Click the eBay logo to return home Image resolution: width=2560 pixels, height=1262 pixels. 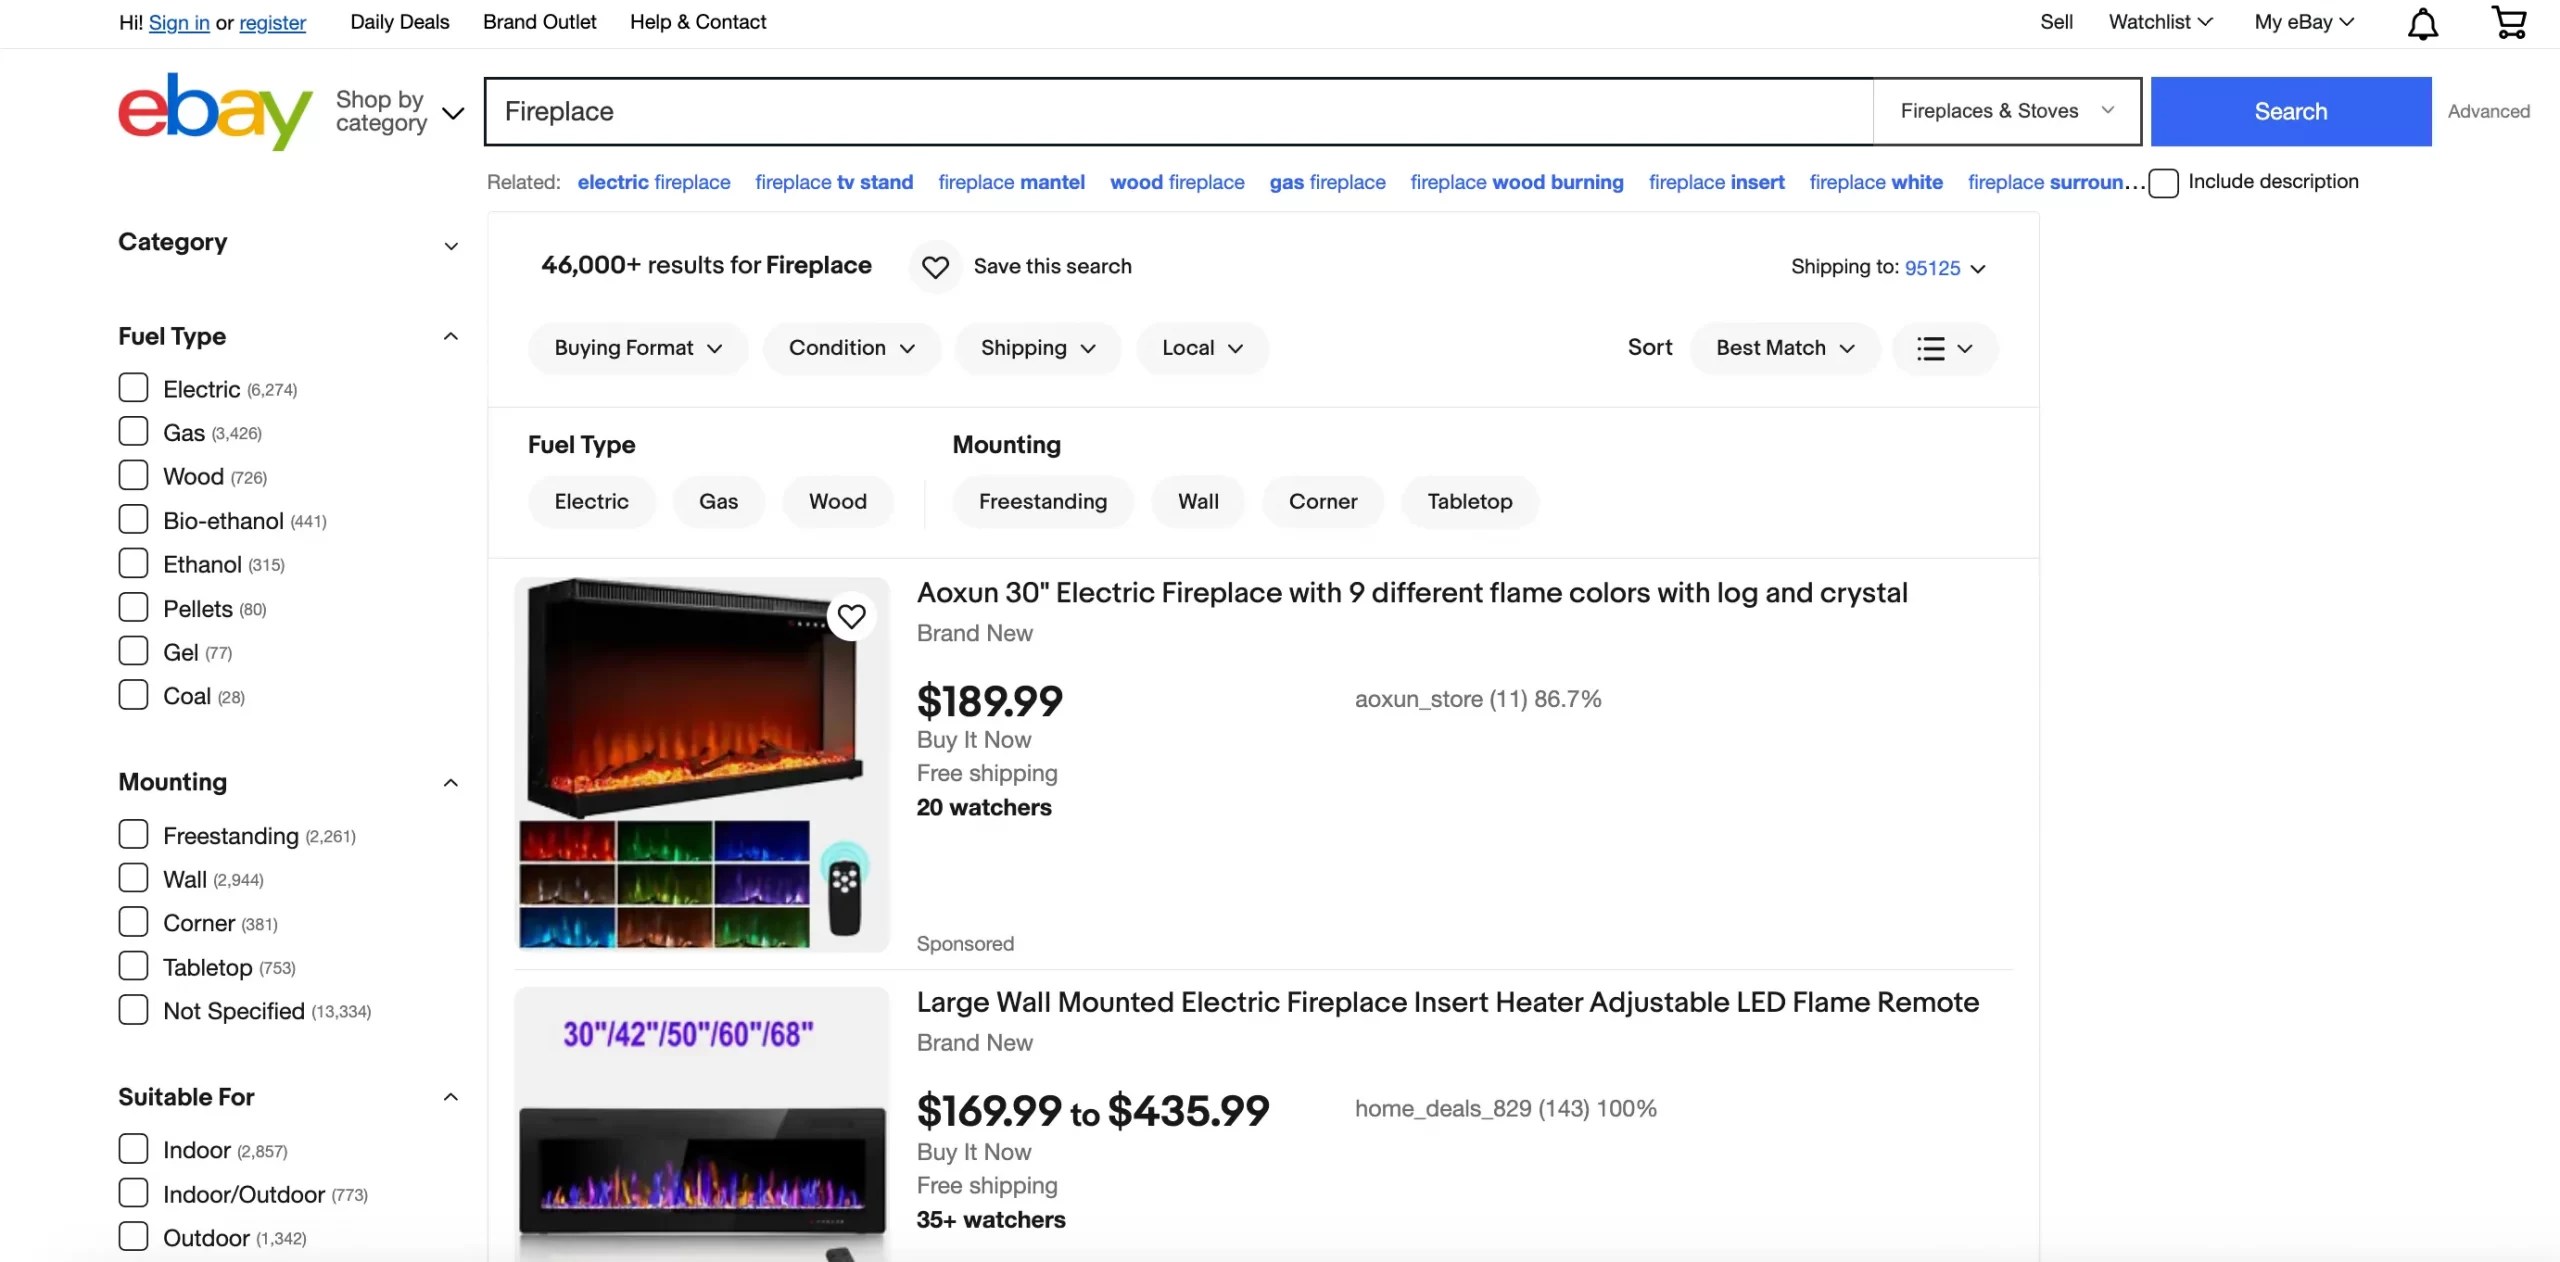pyautogui.click(x=213, y=111)
